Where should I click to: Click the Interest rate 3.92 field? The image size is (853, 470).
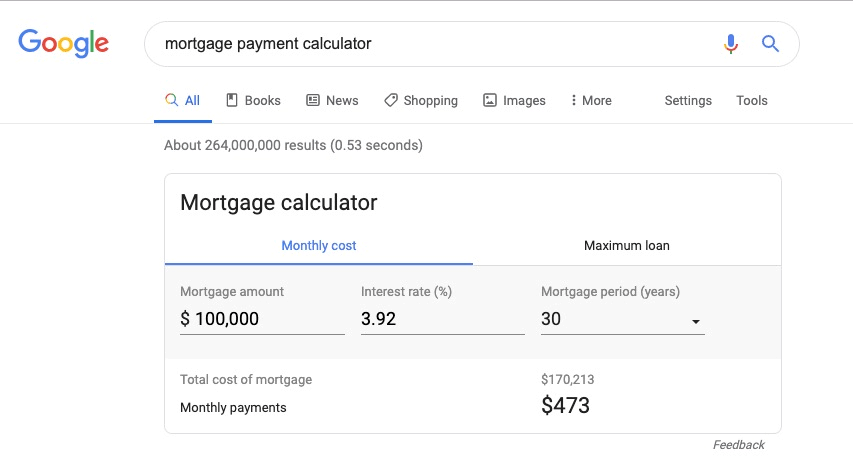[x=443, y=319]
